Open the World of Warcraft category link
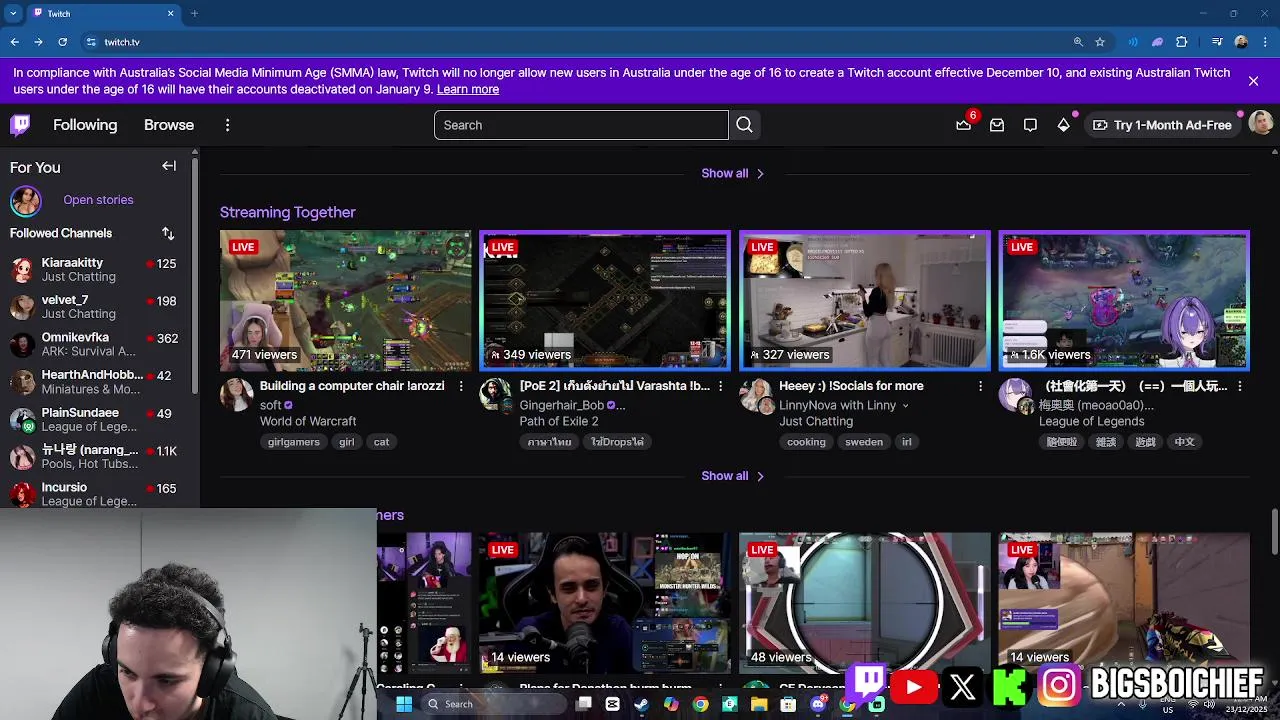 coord(308,421)
